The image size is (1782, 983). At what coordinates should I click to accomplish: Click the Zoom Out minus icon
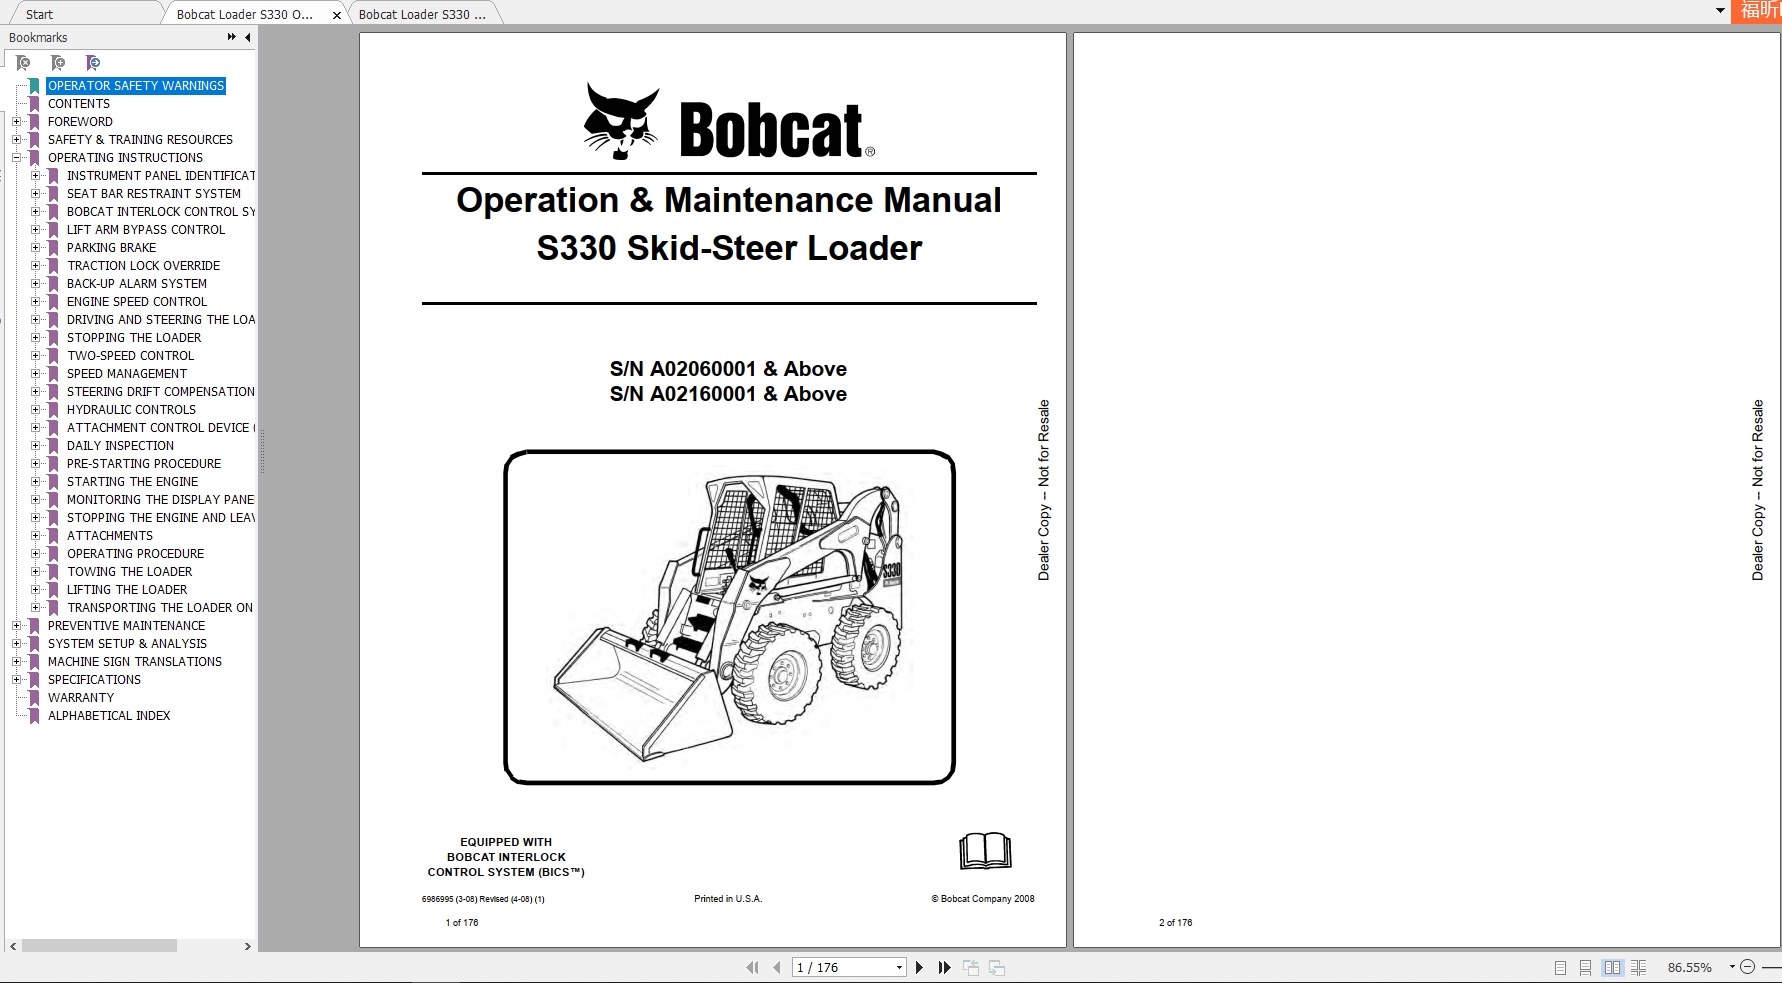(1748, 967)
